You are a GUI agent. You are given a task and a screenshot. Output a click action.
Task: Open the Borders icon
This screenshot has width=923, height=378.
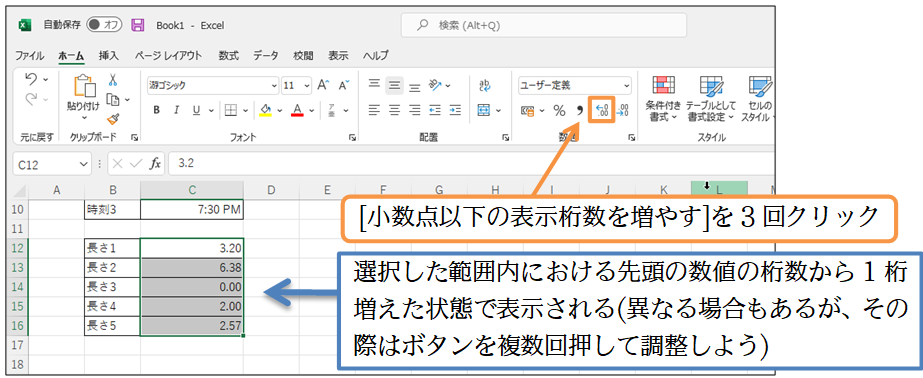pyautogui.click(x=231, y=110)
